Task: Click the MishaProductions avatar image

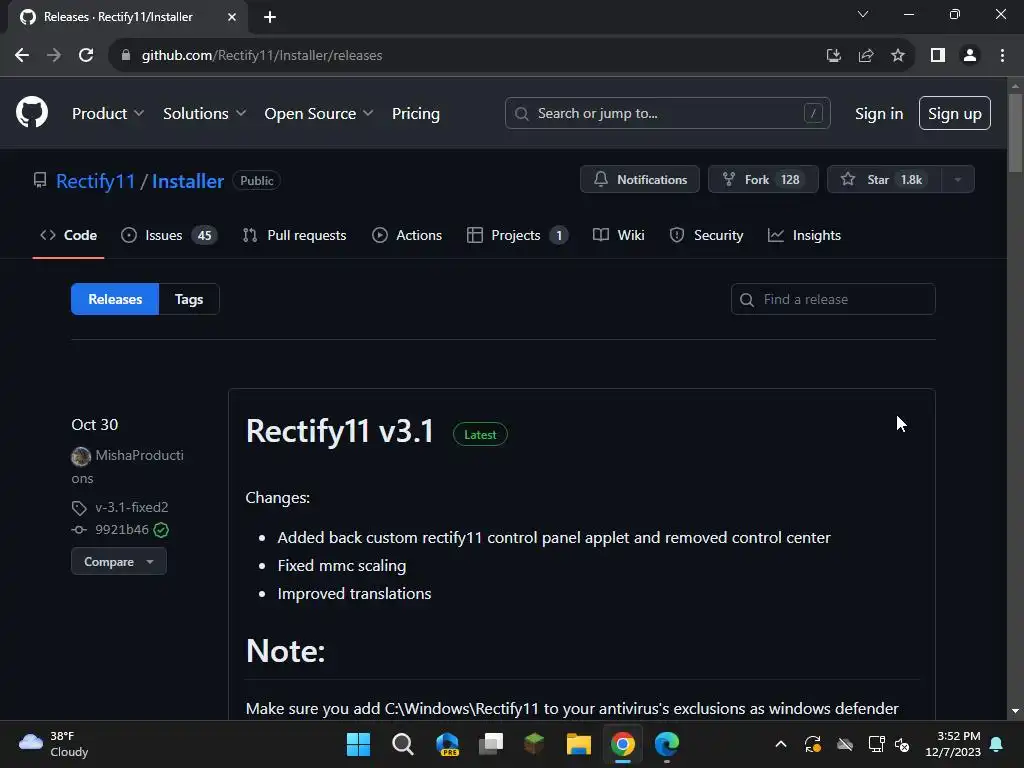Action: [x=81, y=456]
